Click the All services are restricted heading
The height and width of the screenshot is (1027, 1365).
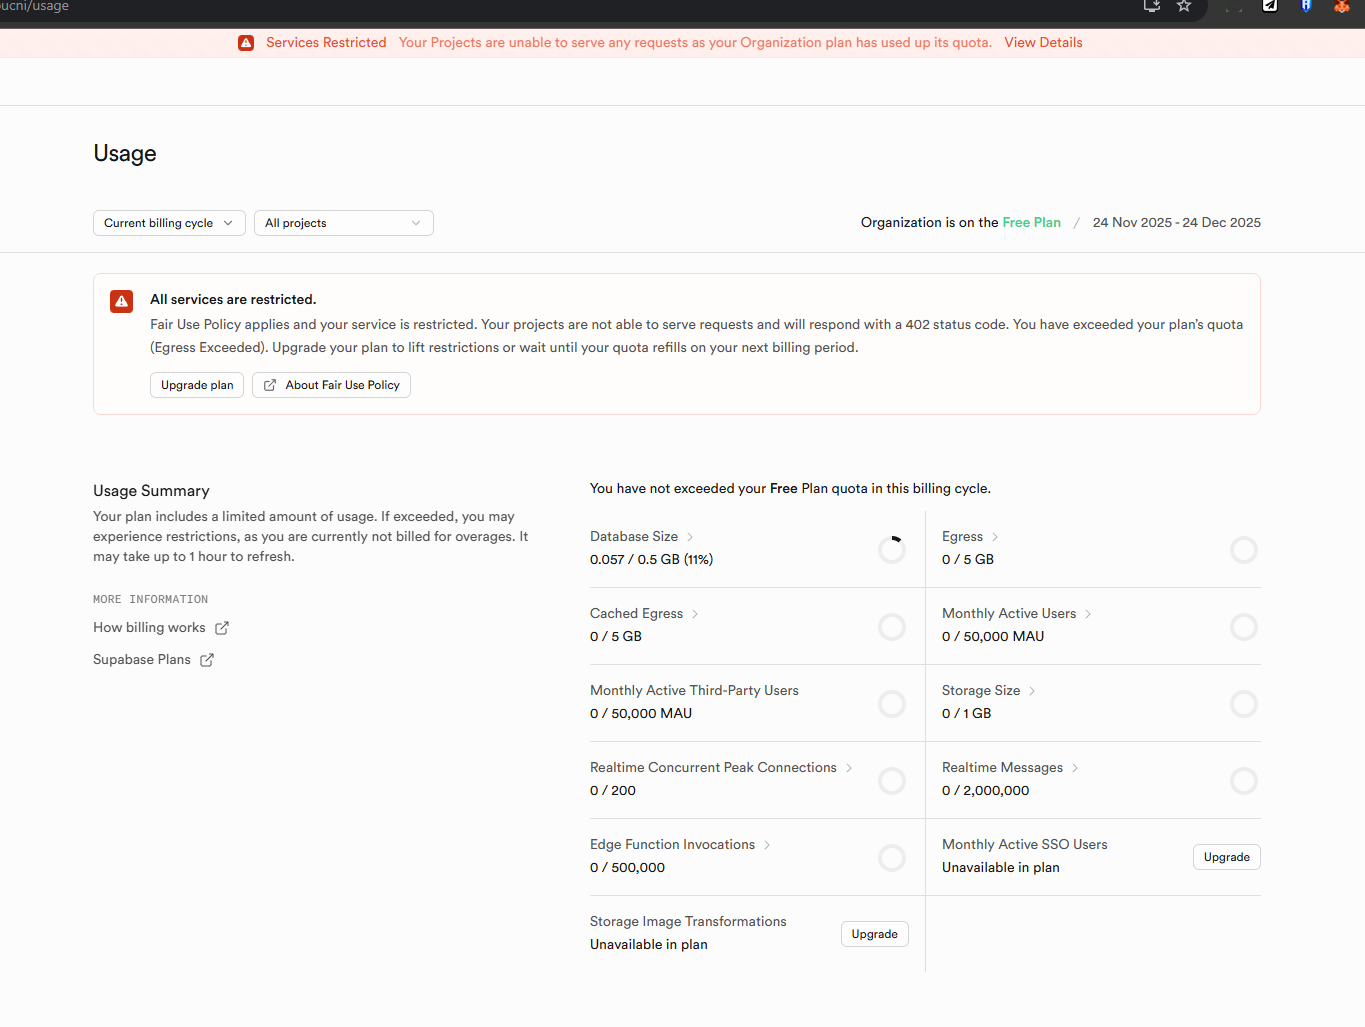coord(233,300)
